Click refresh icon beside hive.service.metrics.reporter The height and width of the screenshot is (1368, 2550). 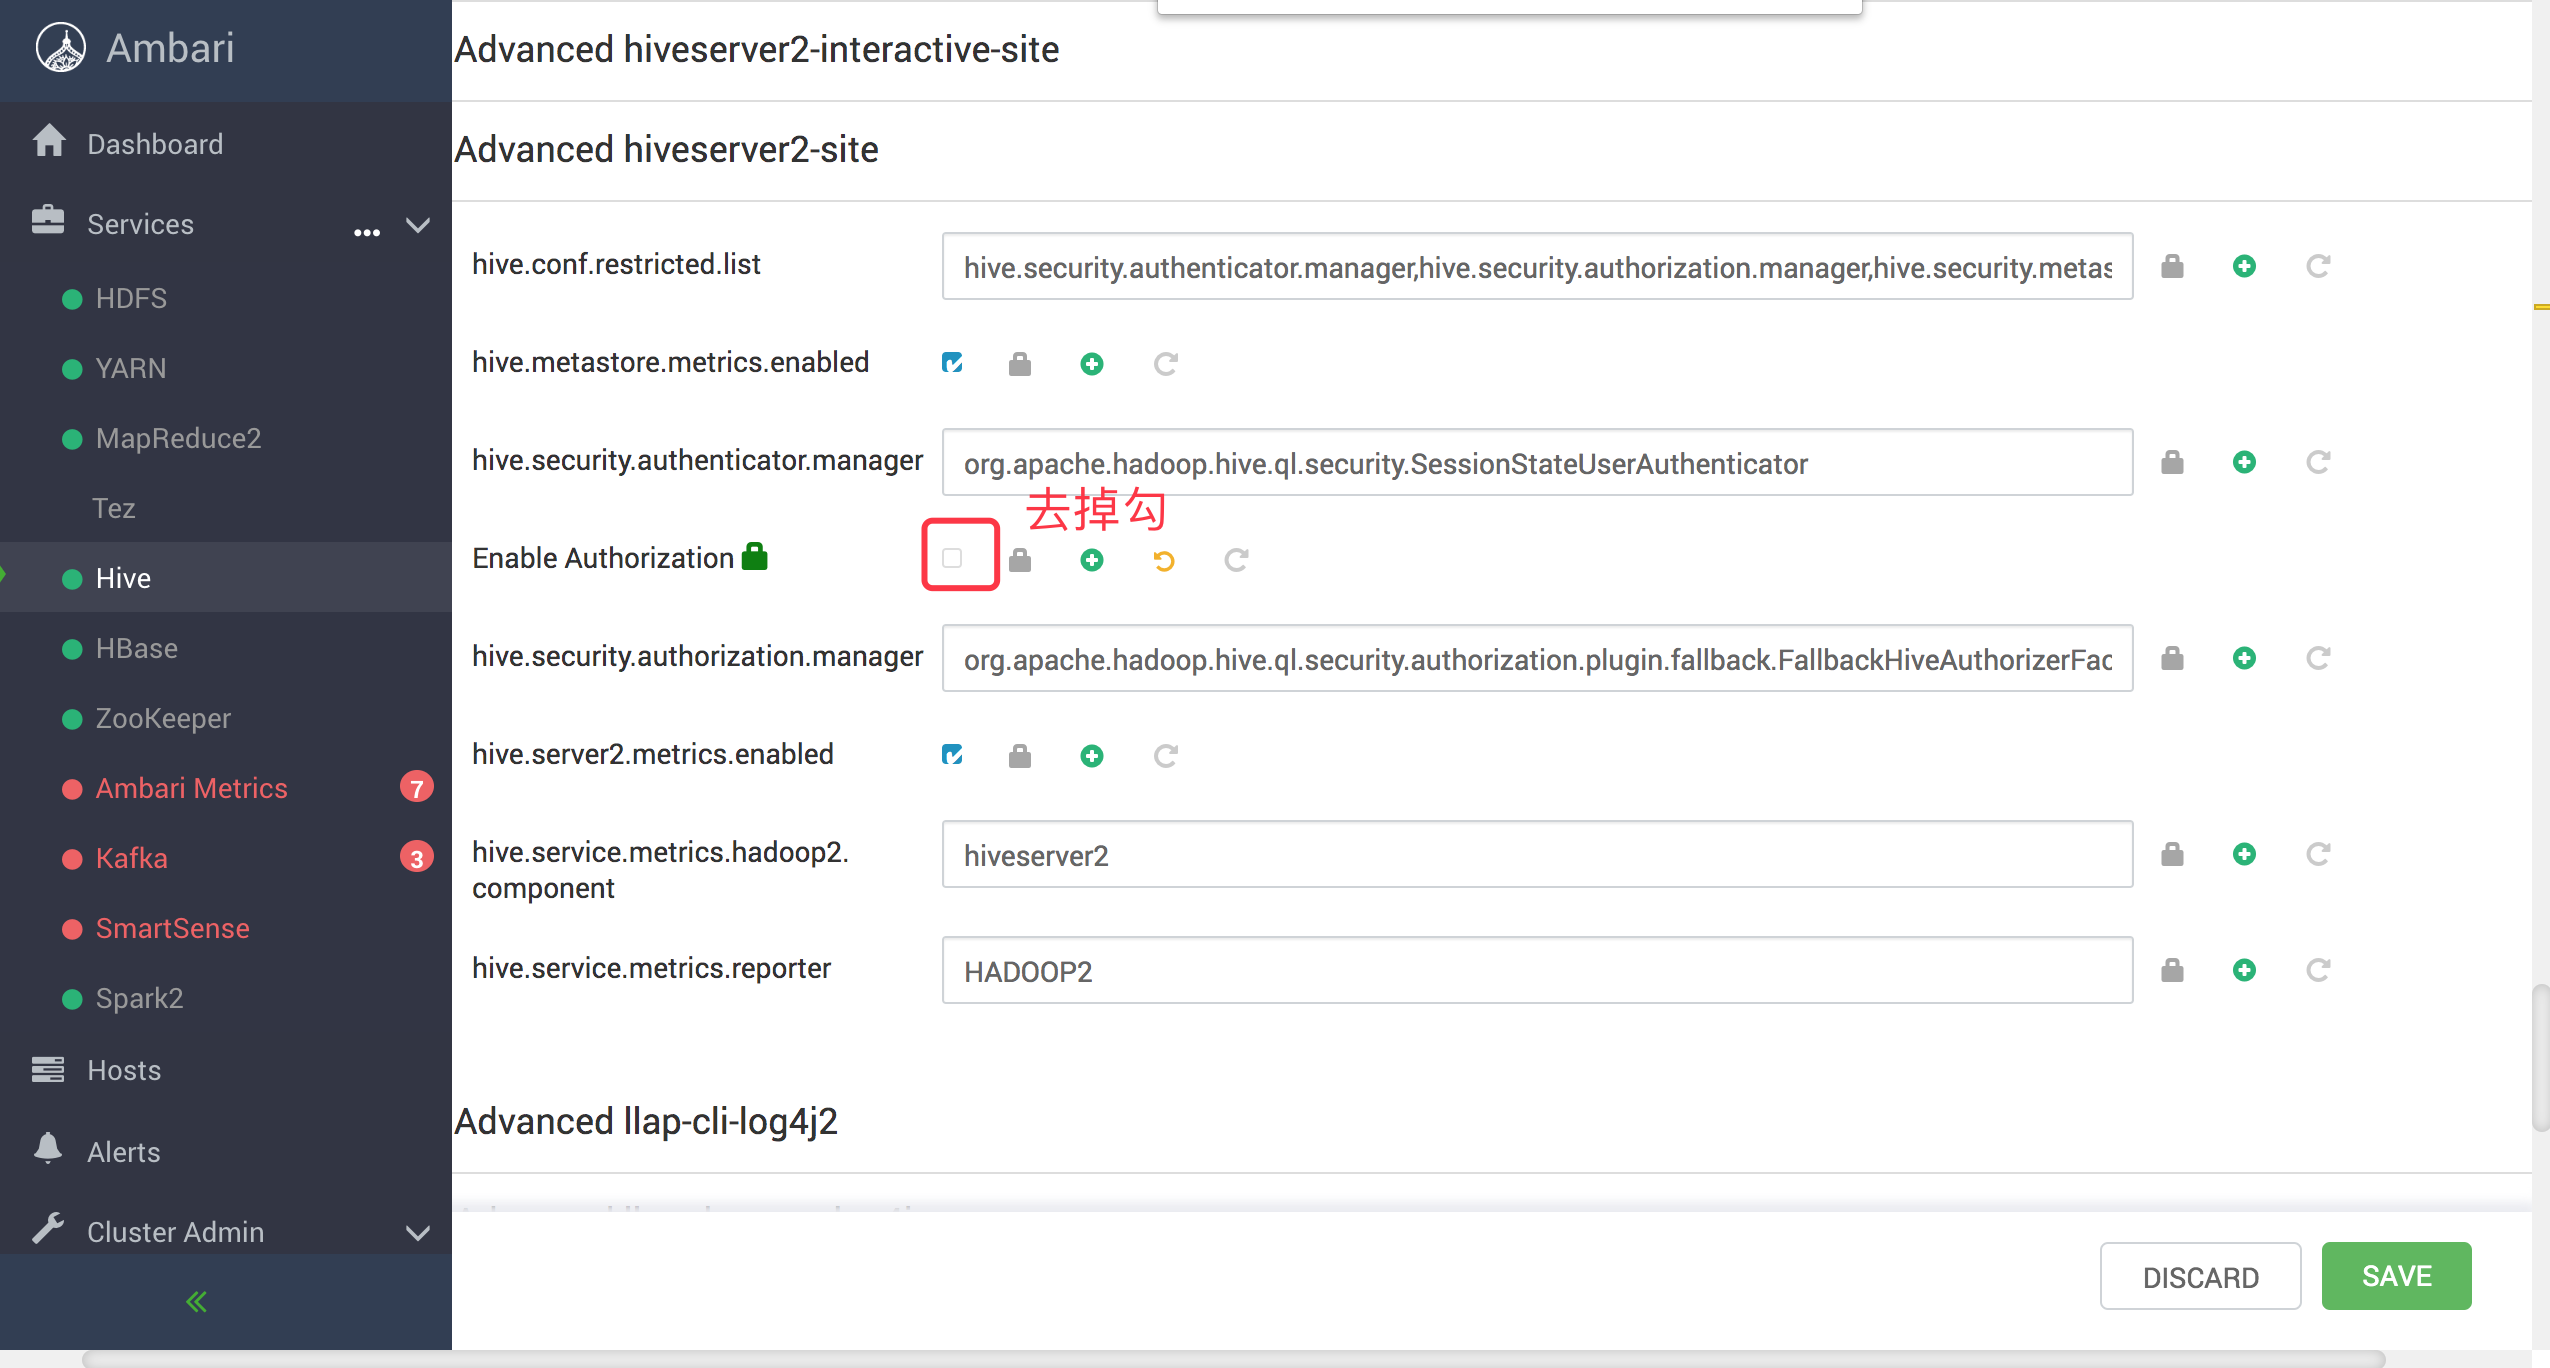click(2318, 970)
